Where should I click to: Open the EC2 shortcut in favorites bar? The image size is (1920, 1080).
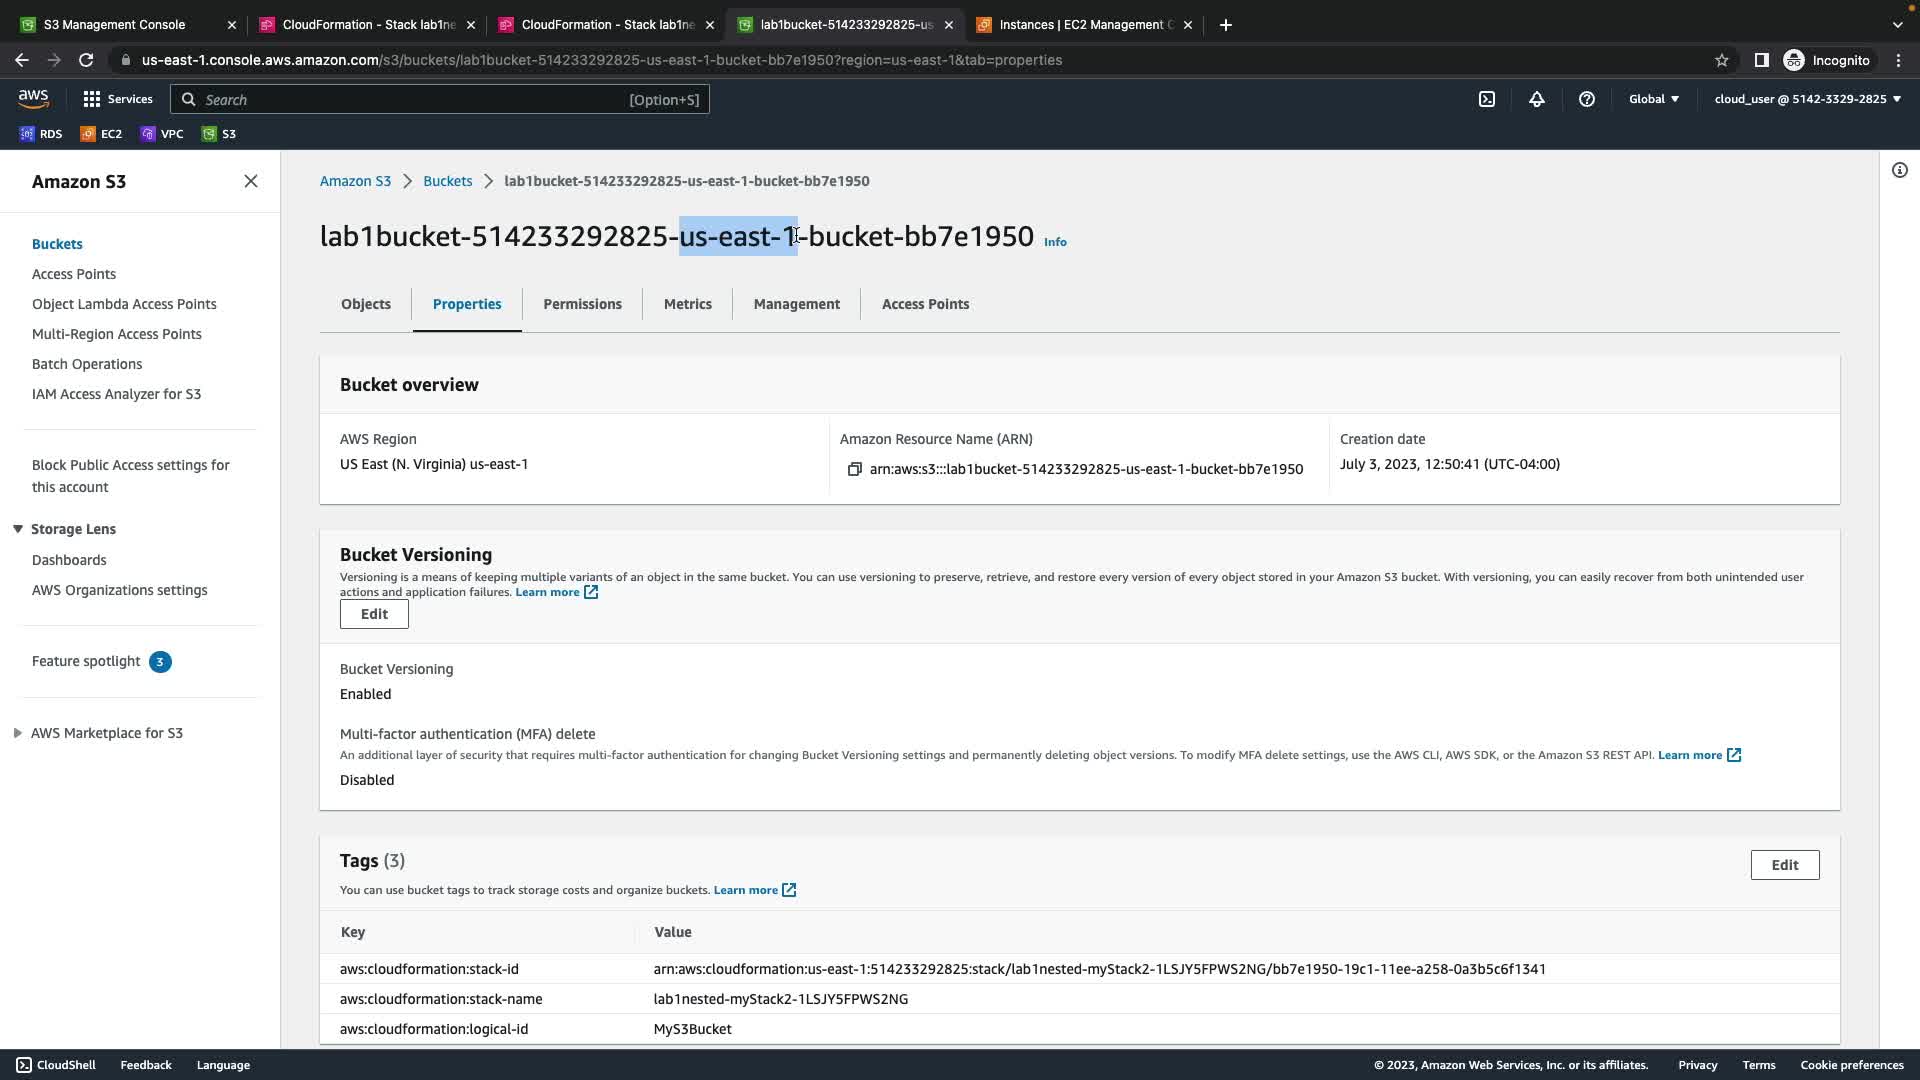point(101,134)
